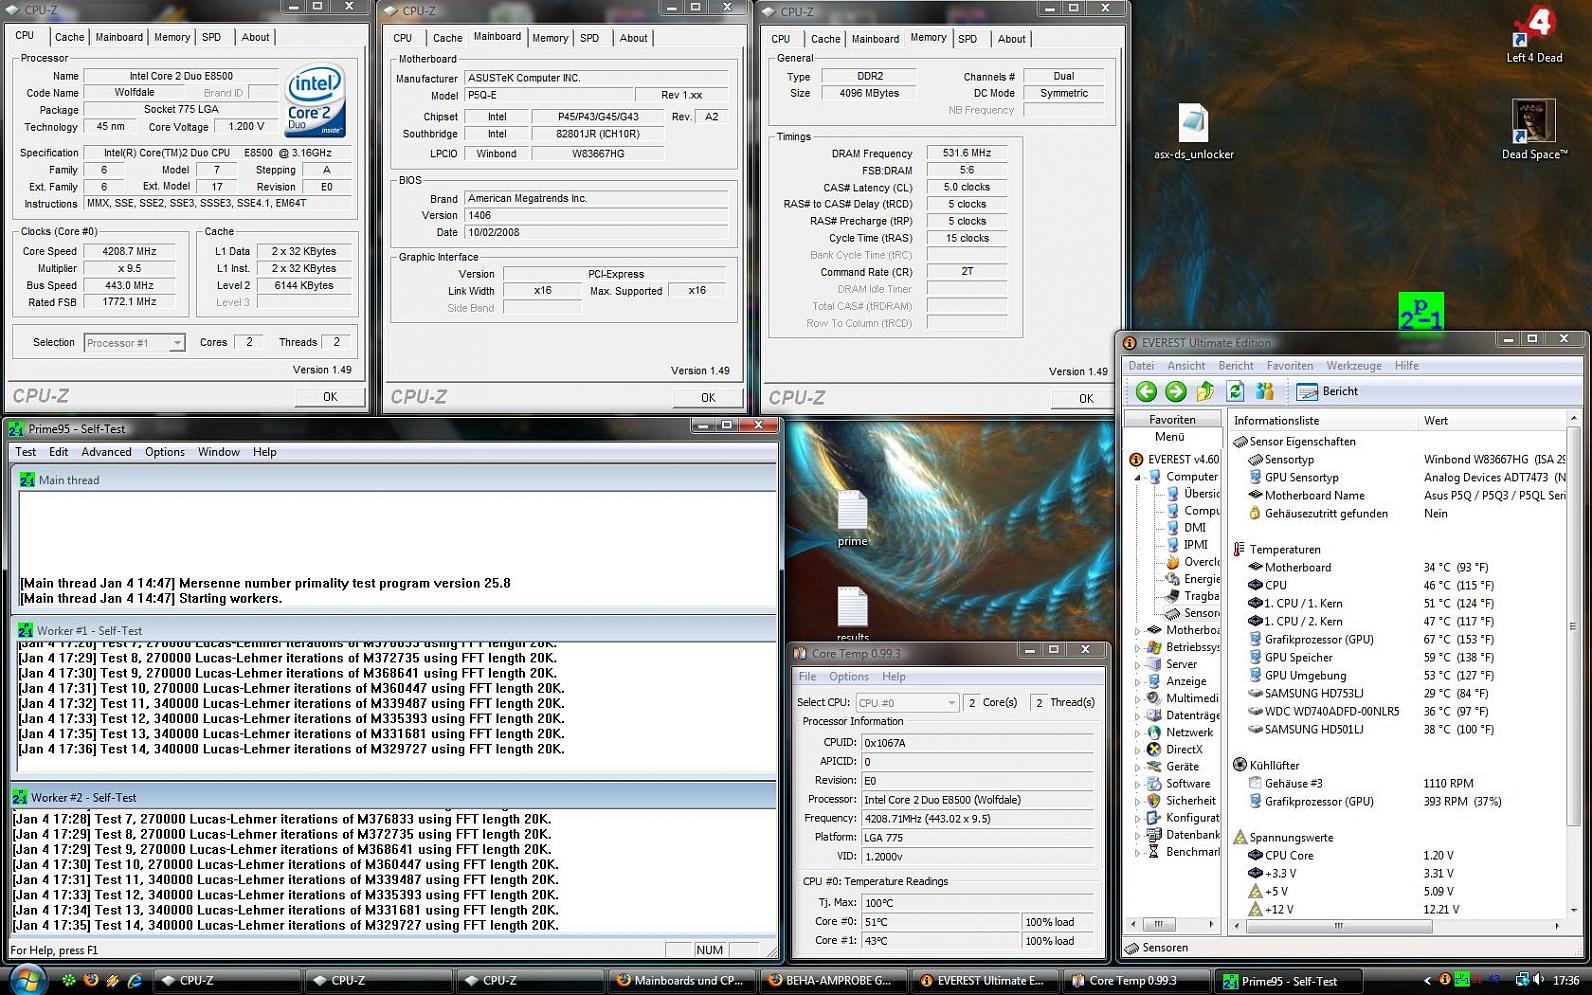The height and width of the screenshot is (995, 1592).
Task: Open Favoriten menu in EVEREST menu bar
Action: [1289, 366]
